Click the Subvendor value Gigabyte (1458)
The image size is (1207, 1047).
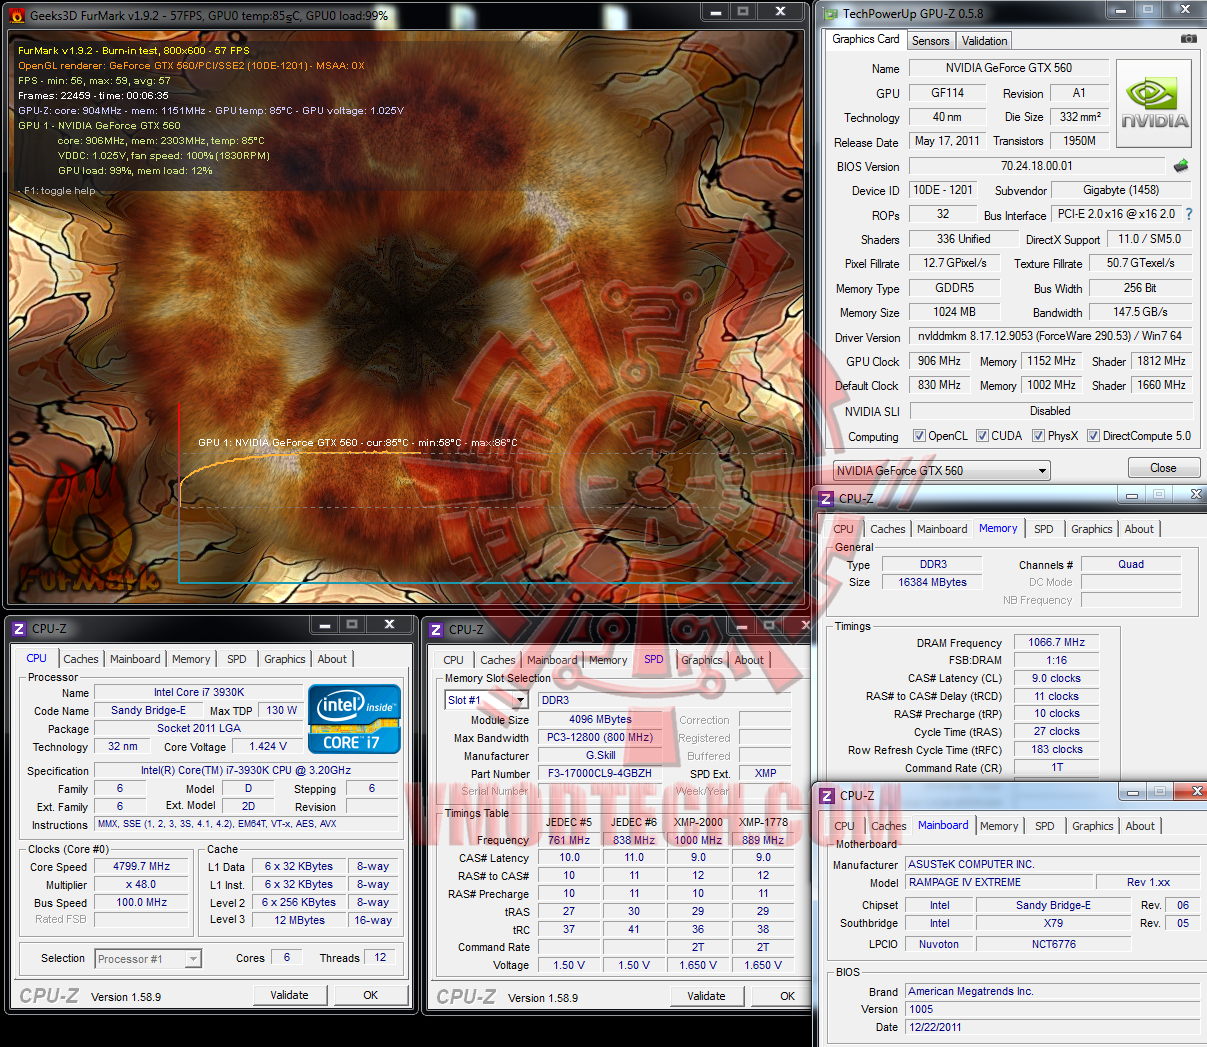coord(1121,190)
